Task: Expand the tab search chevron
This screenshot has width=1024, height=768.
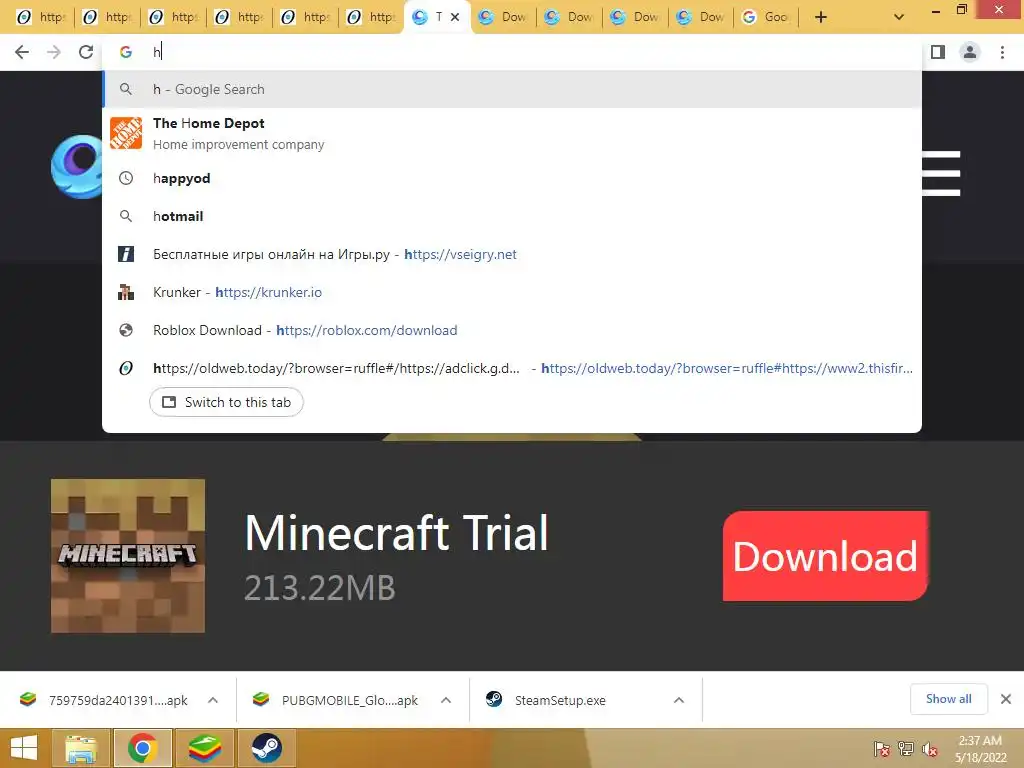Action: tap(899, 17)
